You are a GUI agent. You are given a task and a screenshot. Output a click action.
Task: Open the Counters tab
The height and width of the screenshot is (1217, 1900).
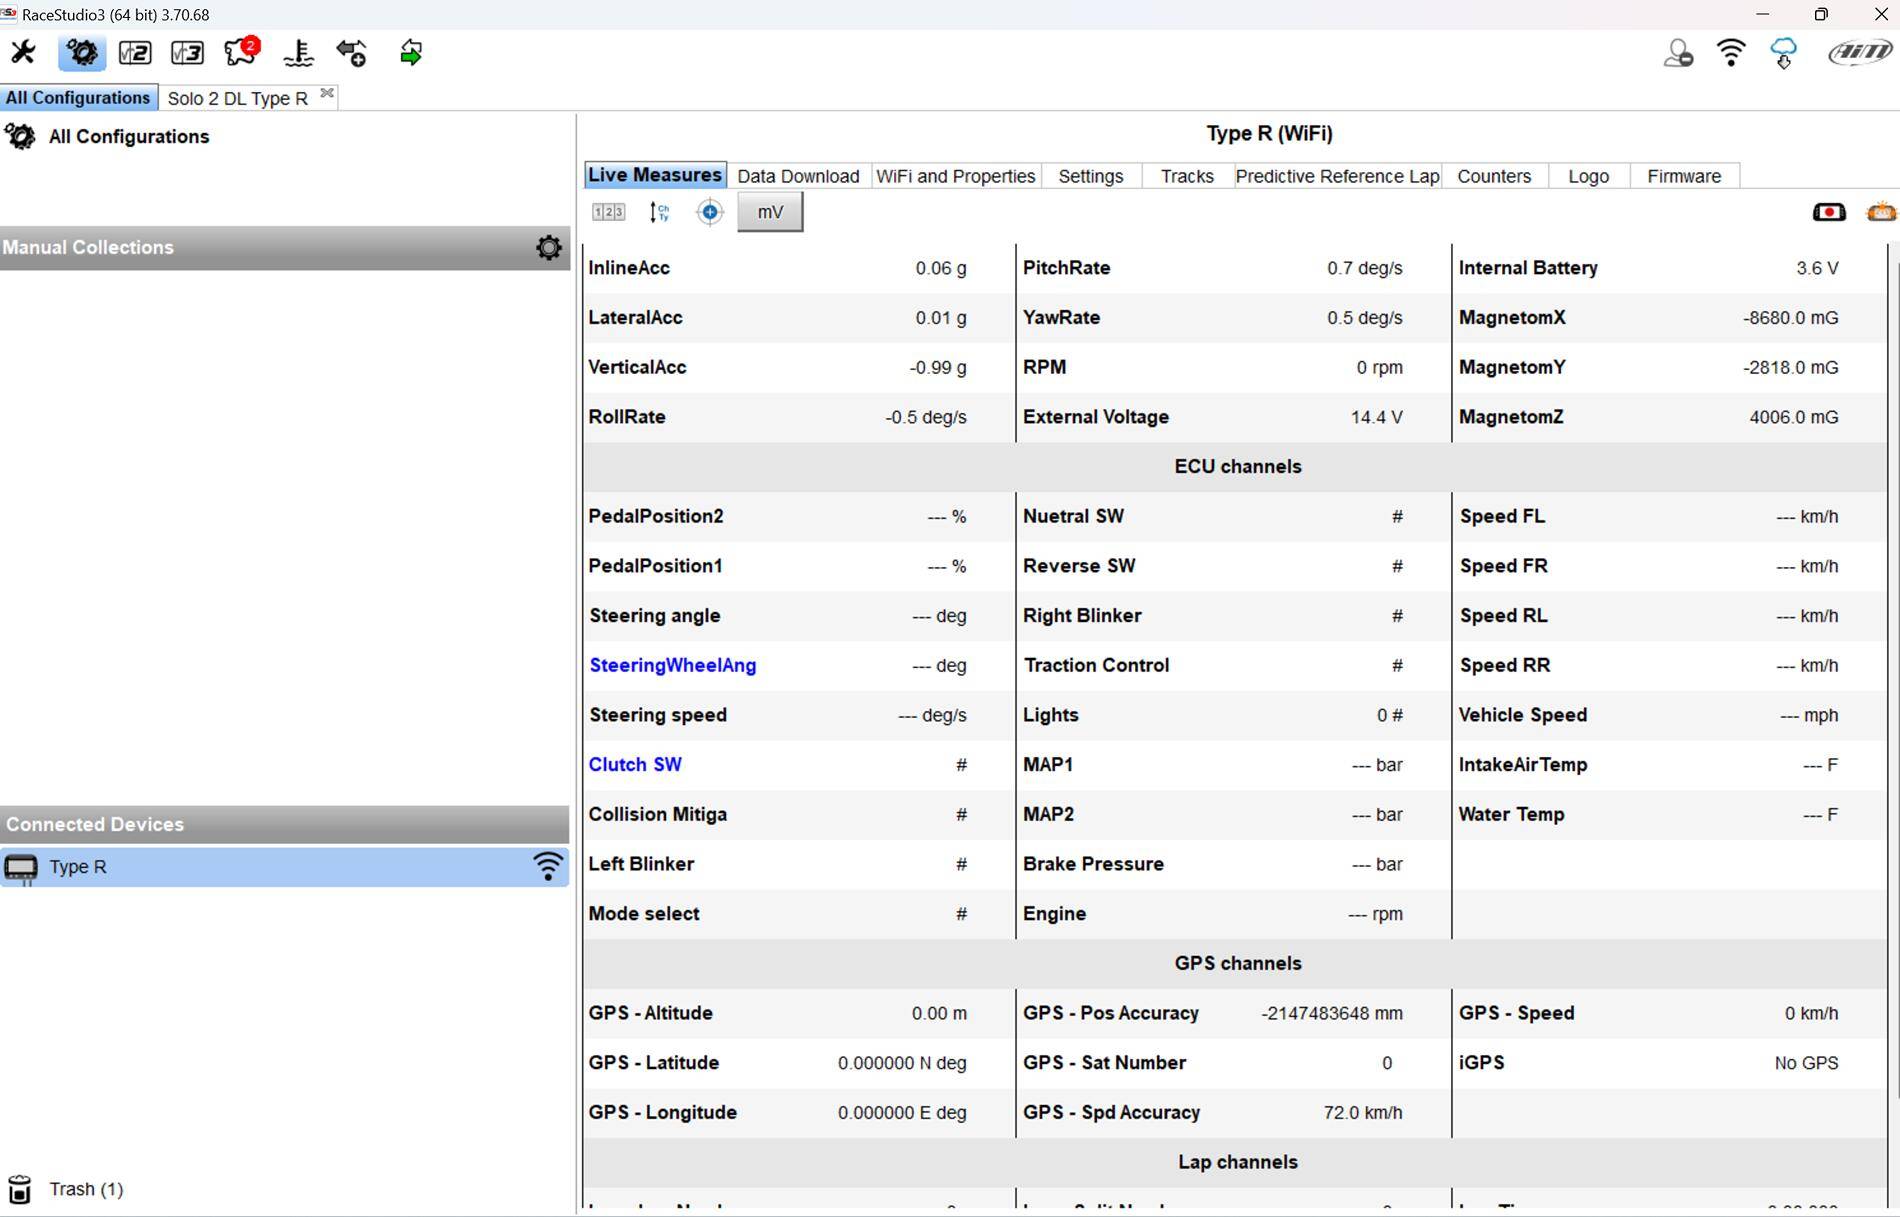pos(1494,176)
